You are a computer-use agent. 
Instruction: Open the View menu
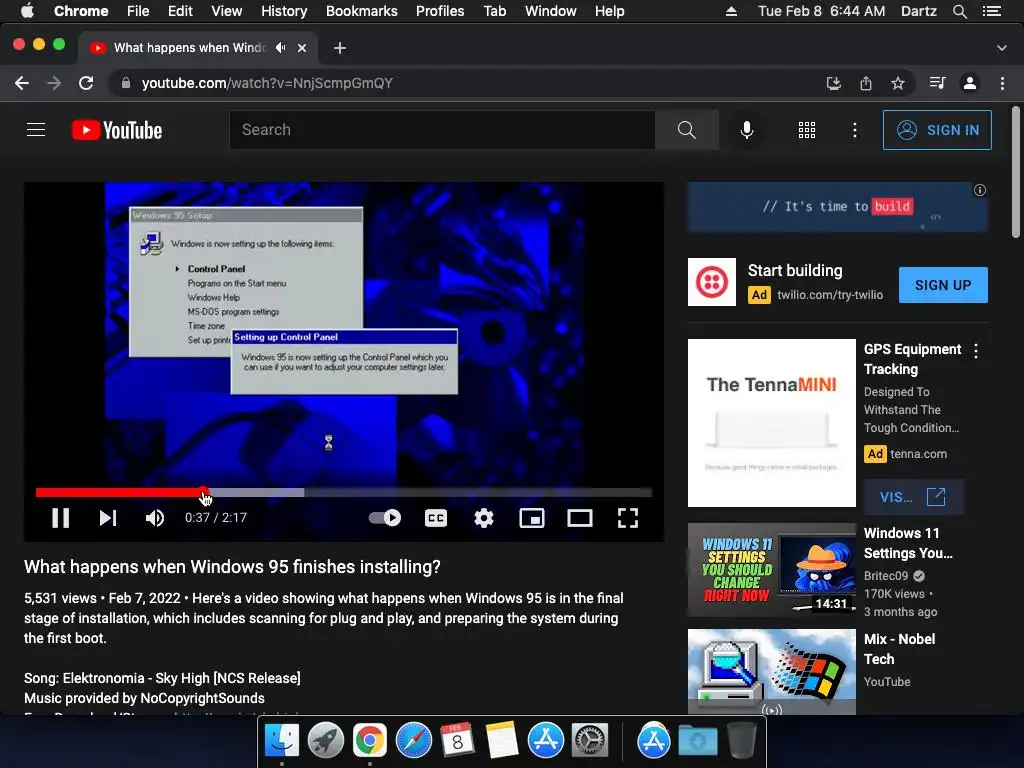point(227,11)
